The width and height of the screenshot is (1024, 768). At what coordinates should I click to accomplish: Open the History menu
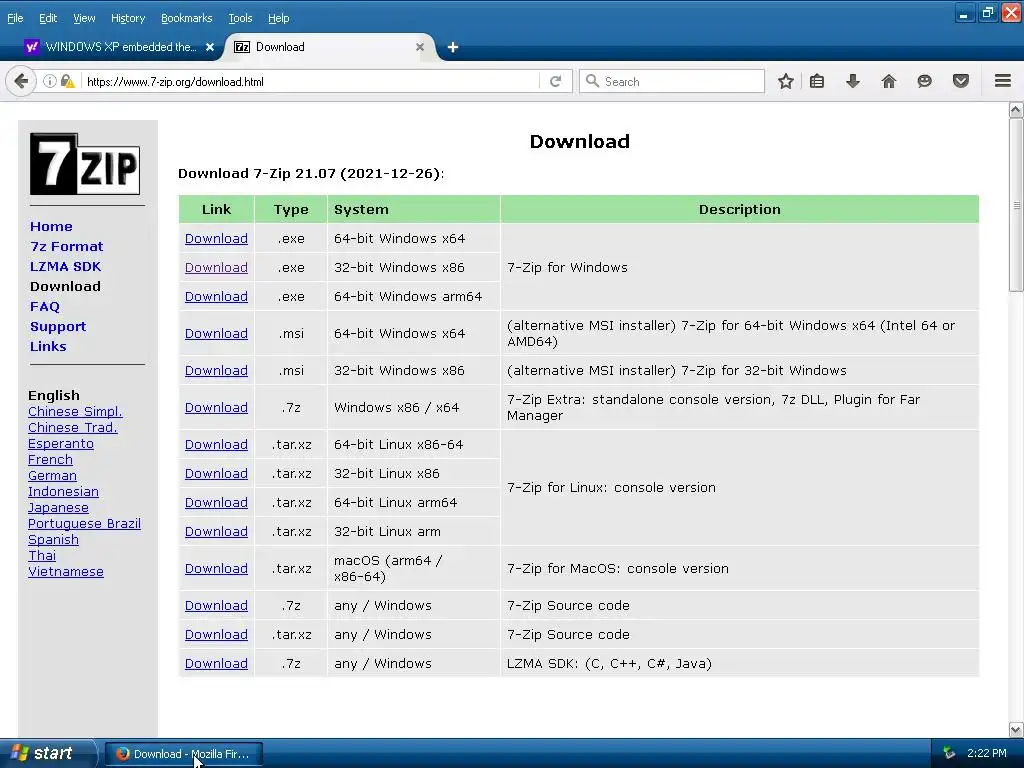pos(128,18)
